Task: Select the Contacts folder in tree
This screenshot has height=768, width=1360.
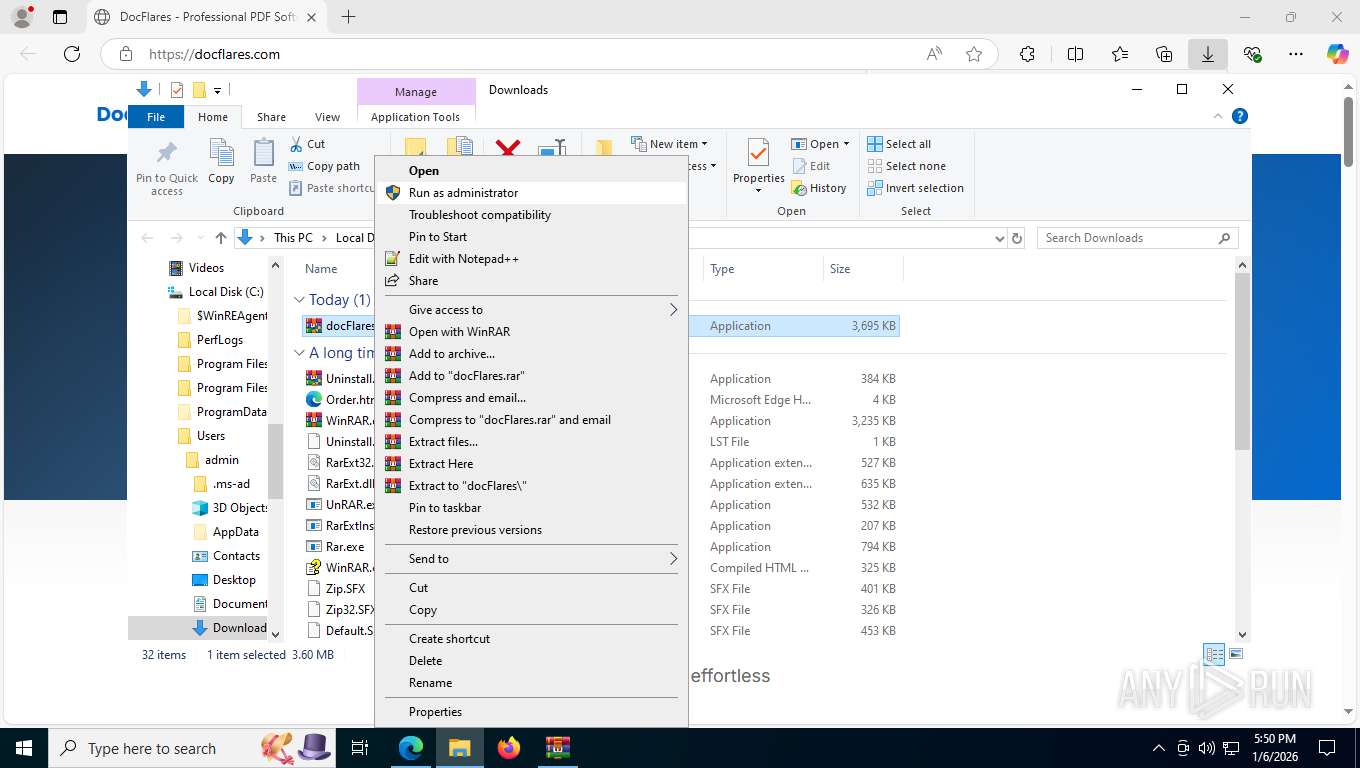Action: pos(225,556)
